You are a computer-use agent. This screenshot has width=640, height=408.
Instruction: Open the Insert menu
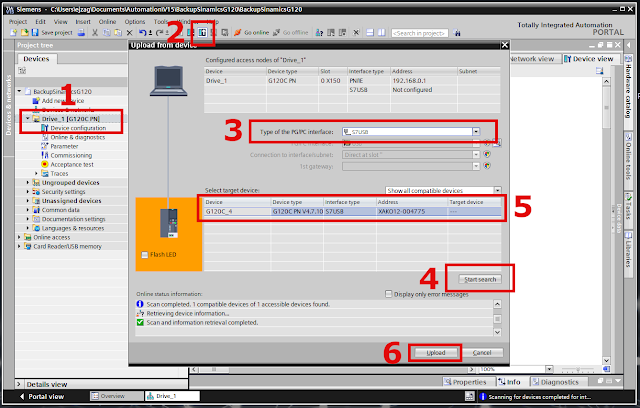pos(83,22)
